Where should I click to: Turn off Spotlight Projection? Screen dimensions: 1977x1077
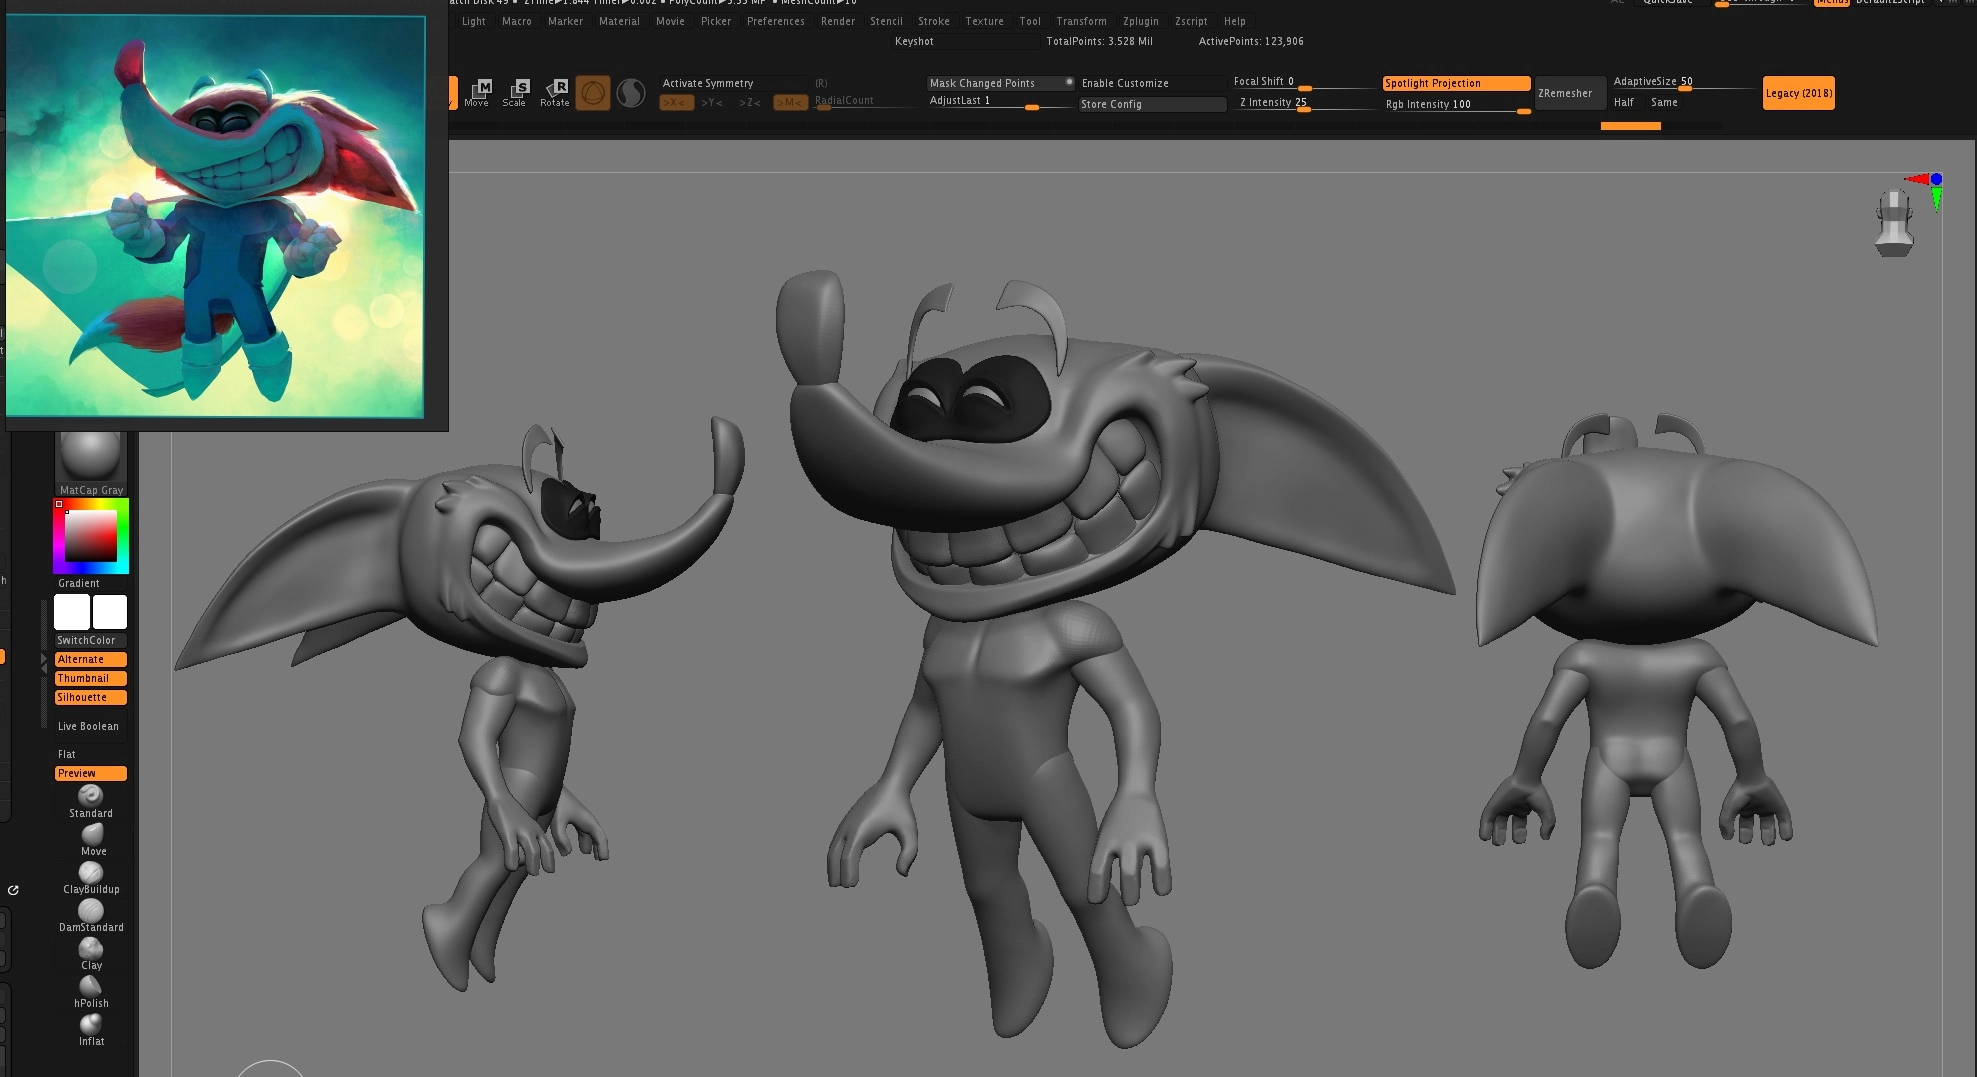[x=1455, y=83]
